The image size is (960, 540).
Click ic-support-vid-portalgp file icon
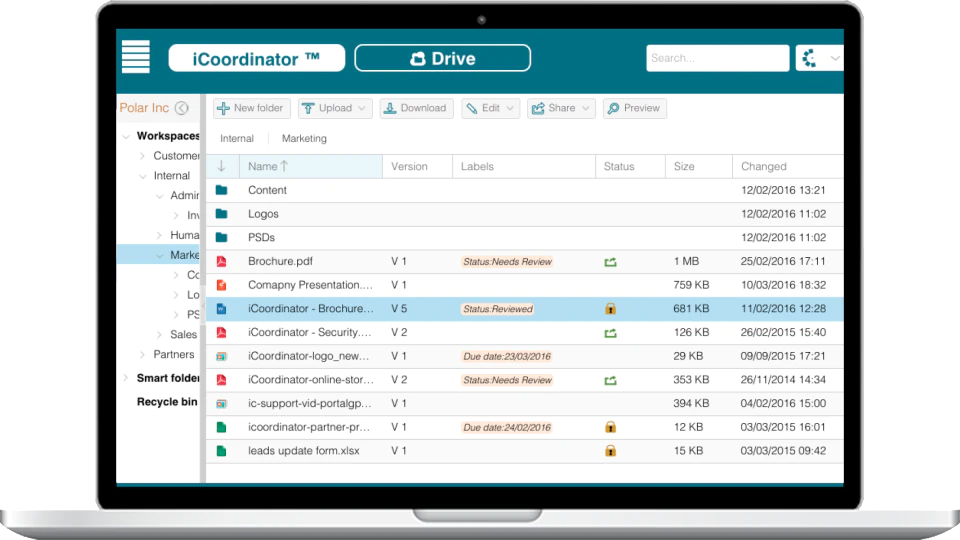[222, 403]
